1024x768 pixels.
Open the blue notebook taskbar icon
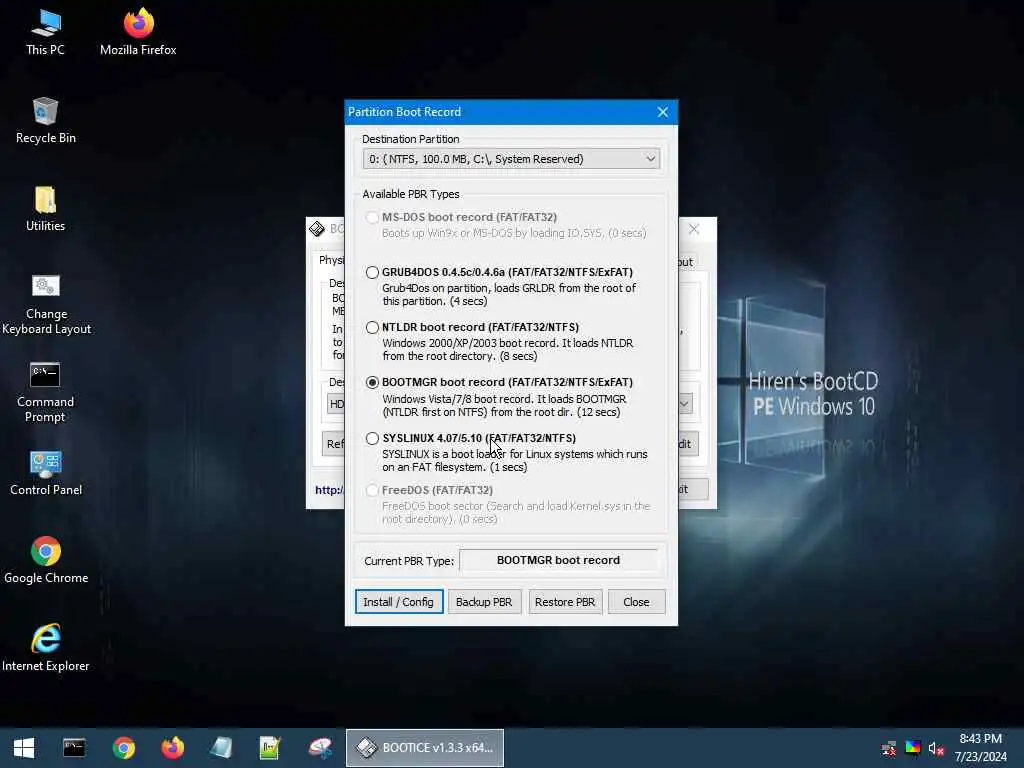(221, 748)
